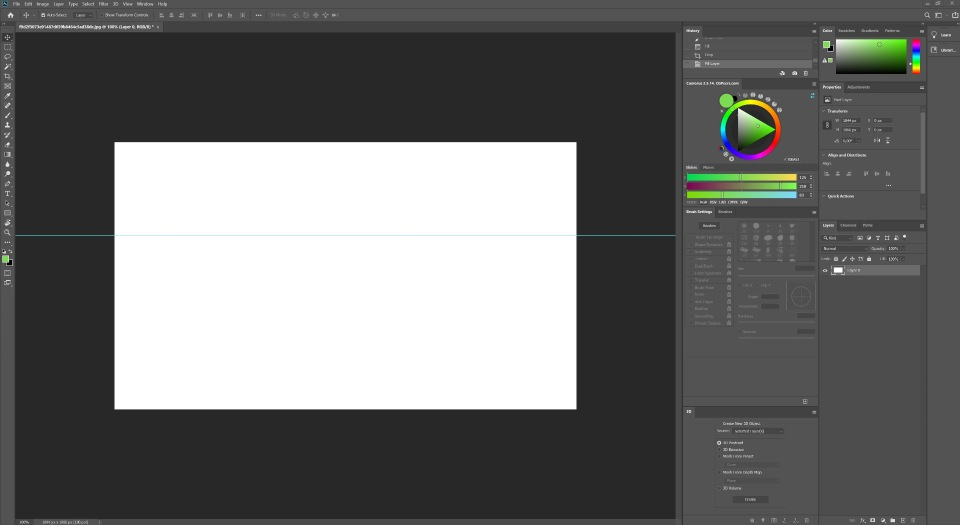Viewport: 960px width, 525px height.
Task: Open the Color panel options menu
Action: pos(921,31)
